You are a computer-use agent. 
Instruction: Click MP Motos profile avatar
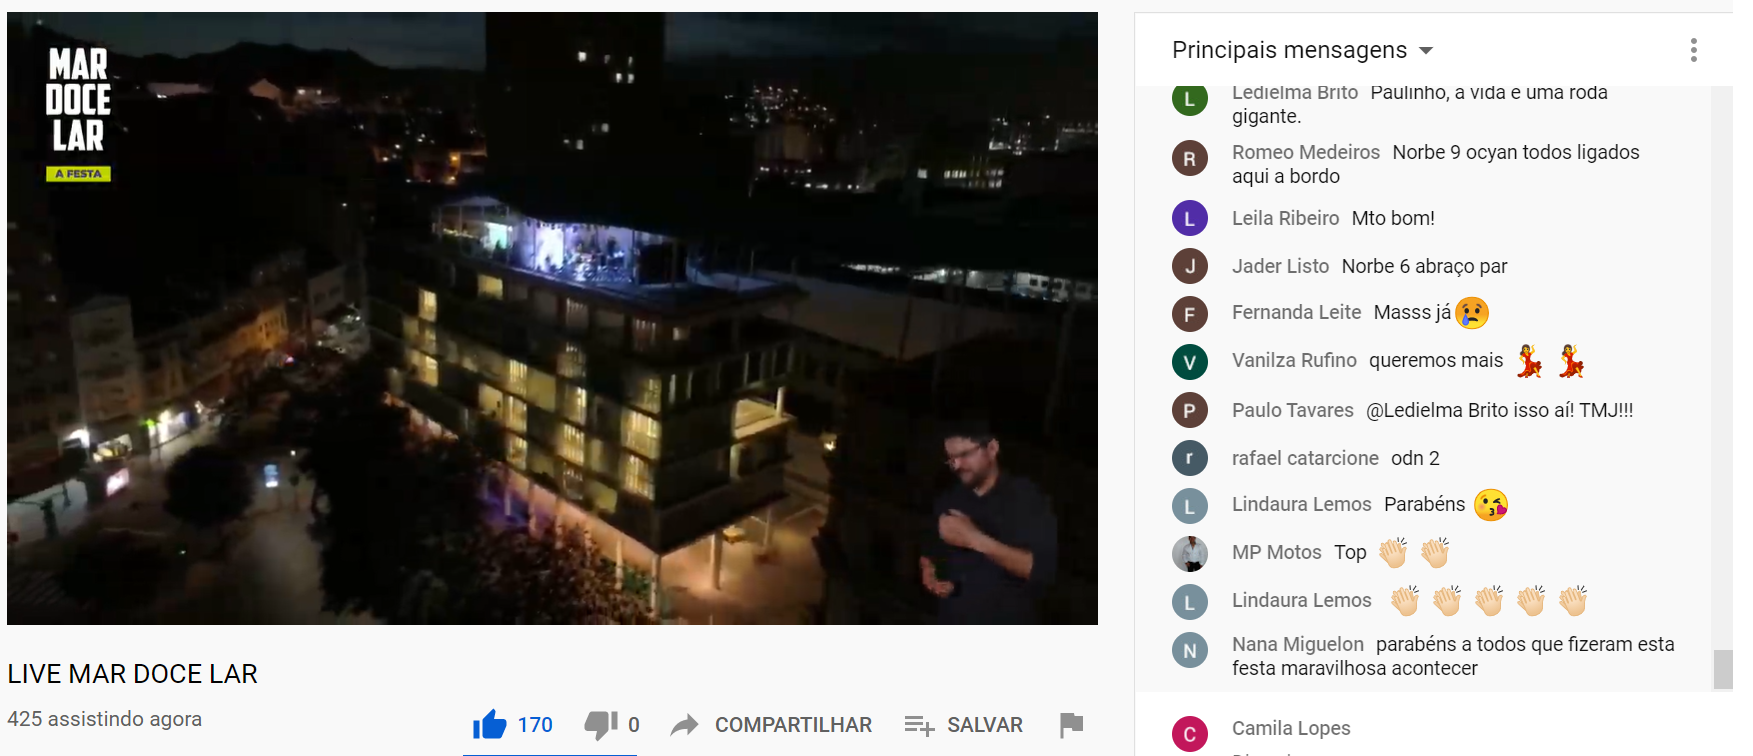pyautogui.click(x=1190, y=553)
